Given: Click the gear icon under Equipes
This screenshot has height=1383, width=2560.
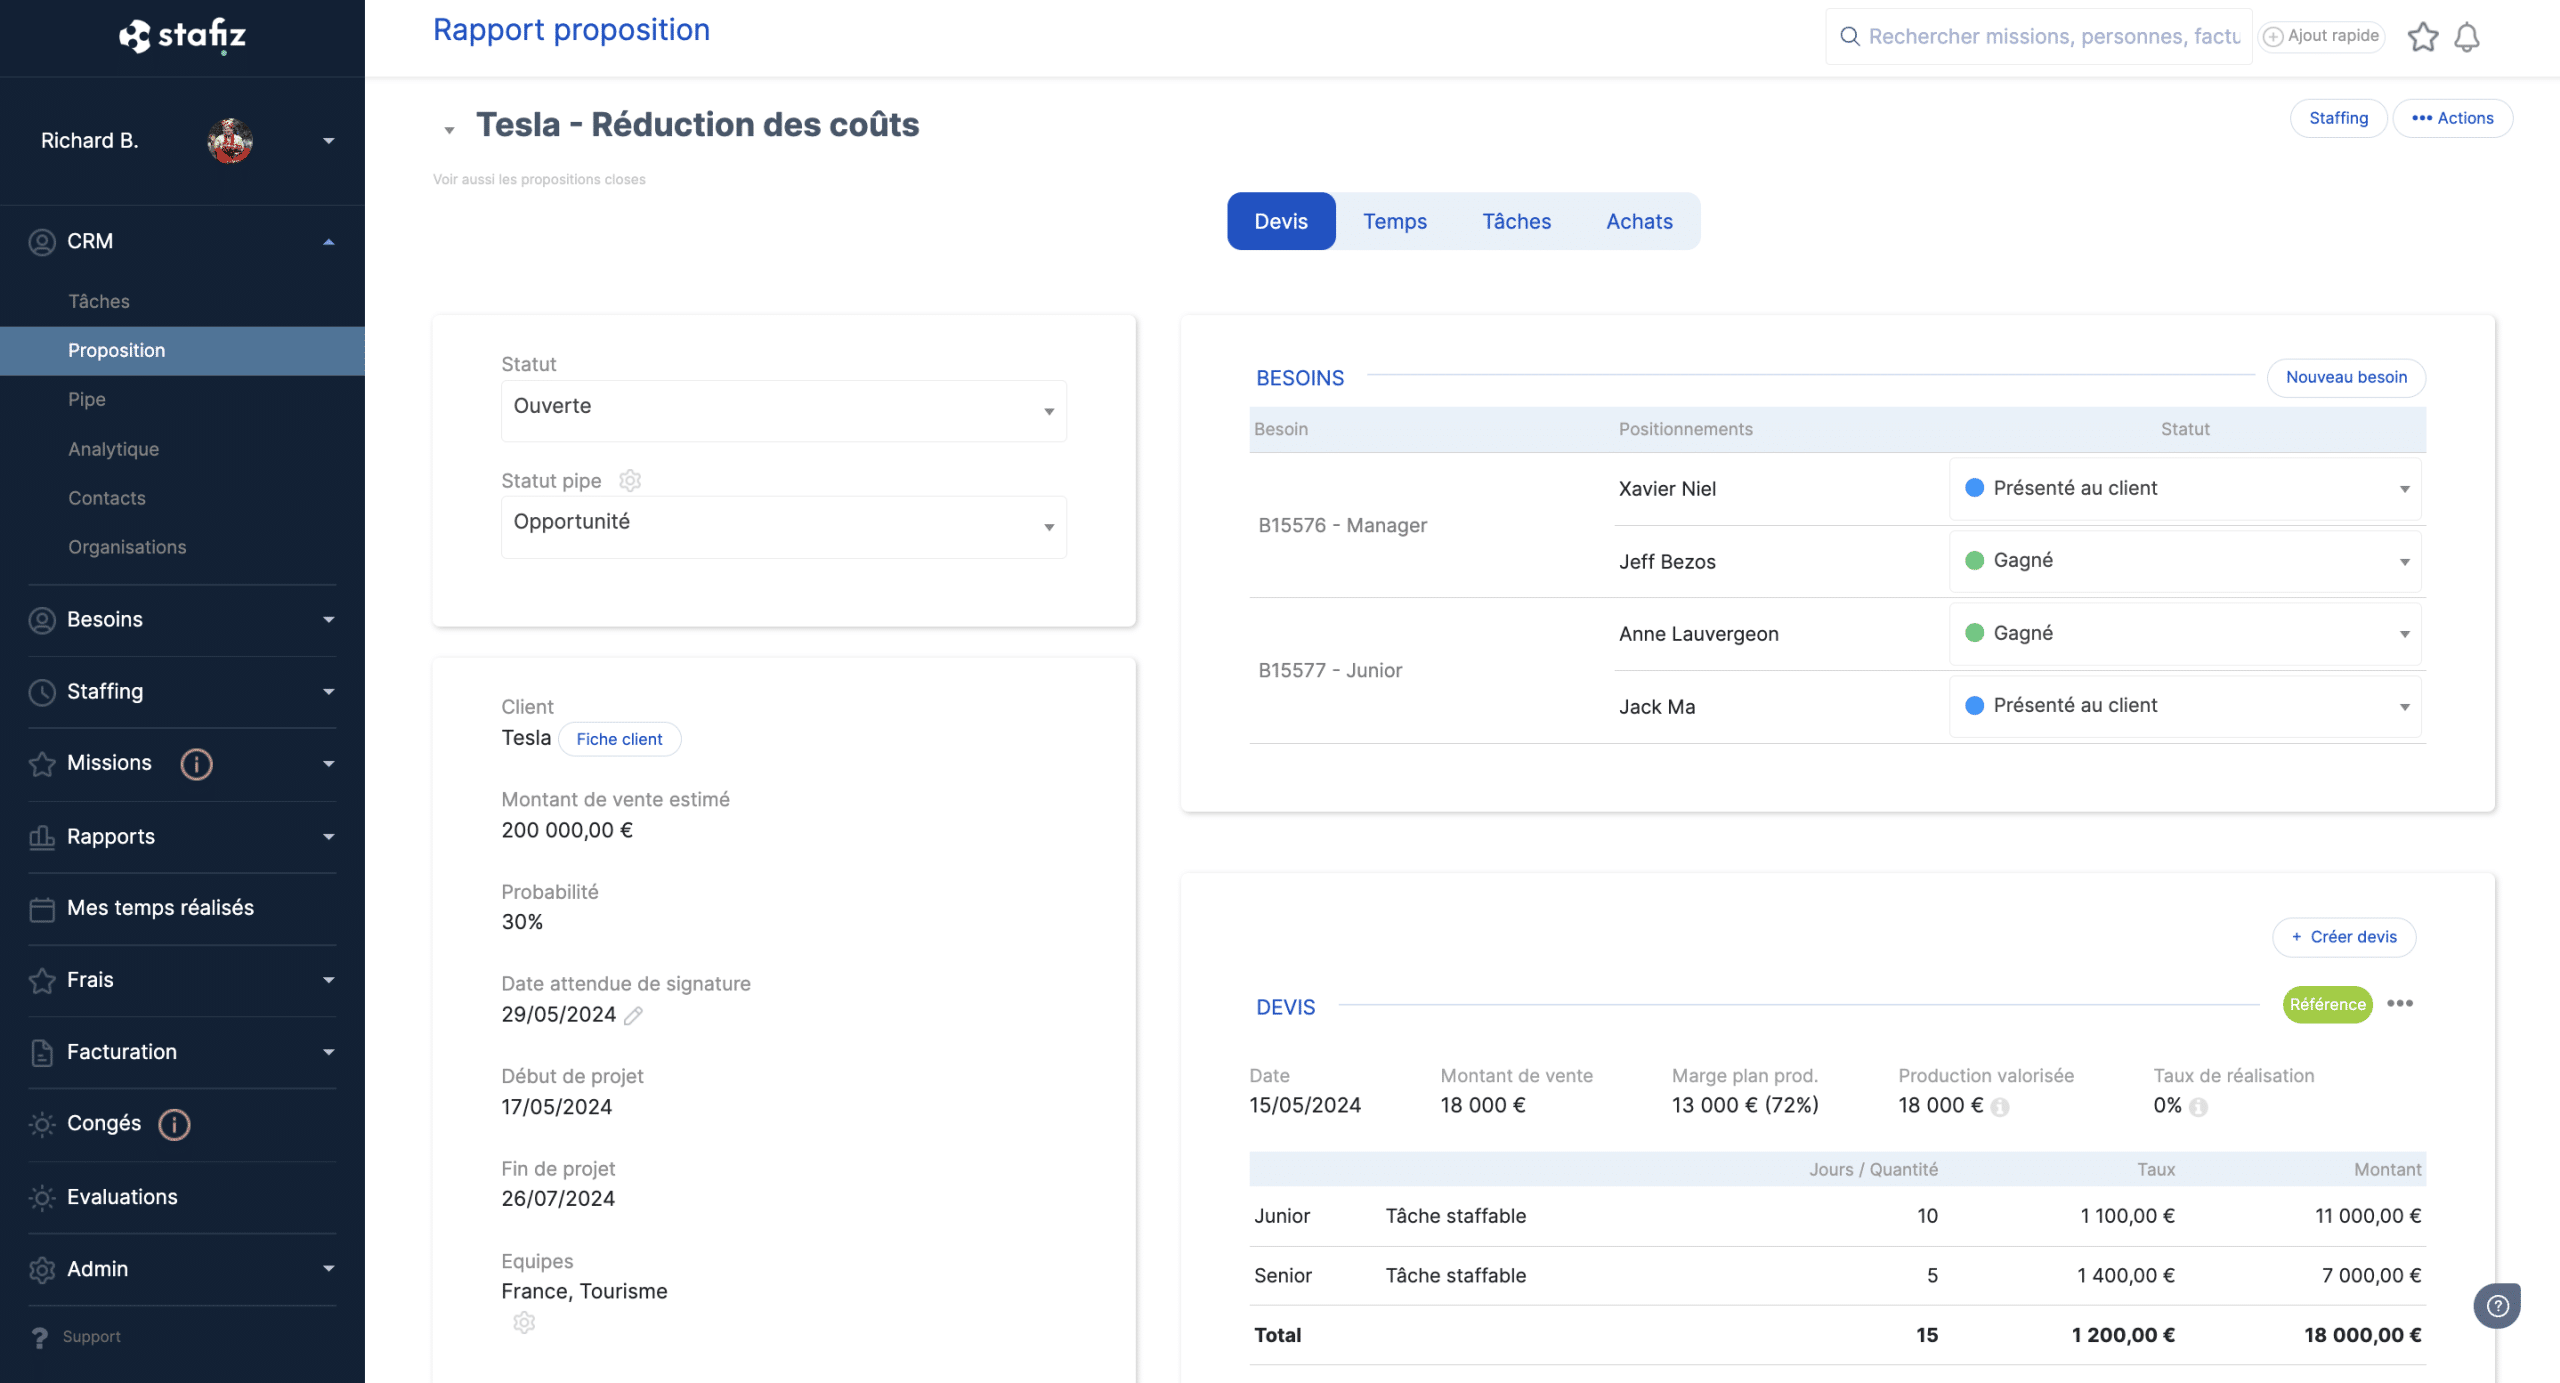Looking at the screenshot, I should [x=524, y=1323].
